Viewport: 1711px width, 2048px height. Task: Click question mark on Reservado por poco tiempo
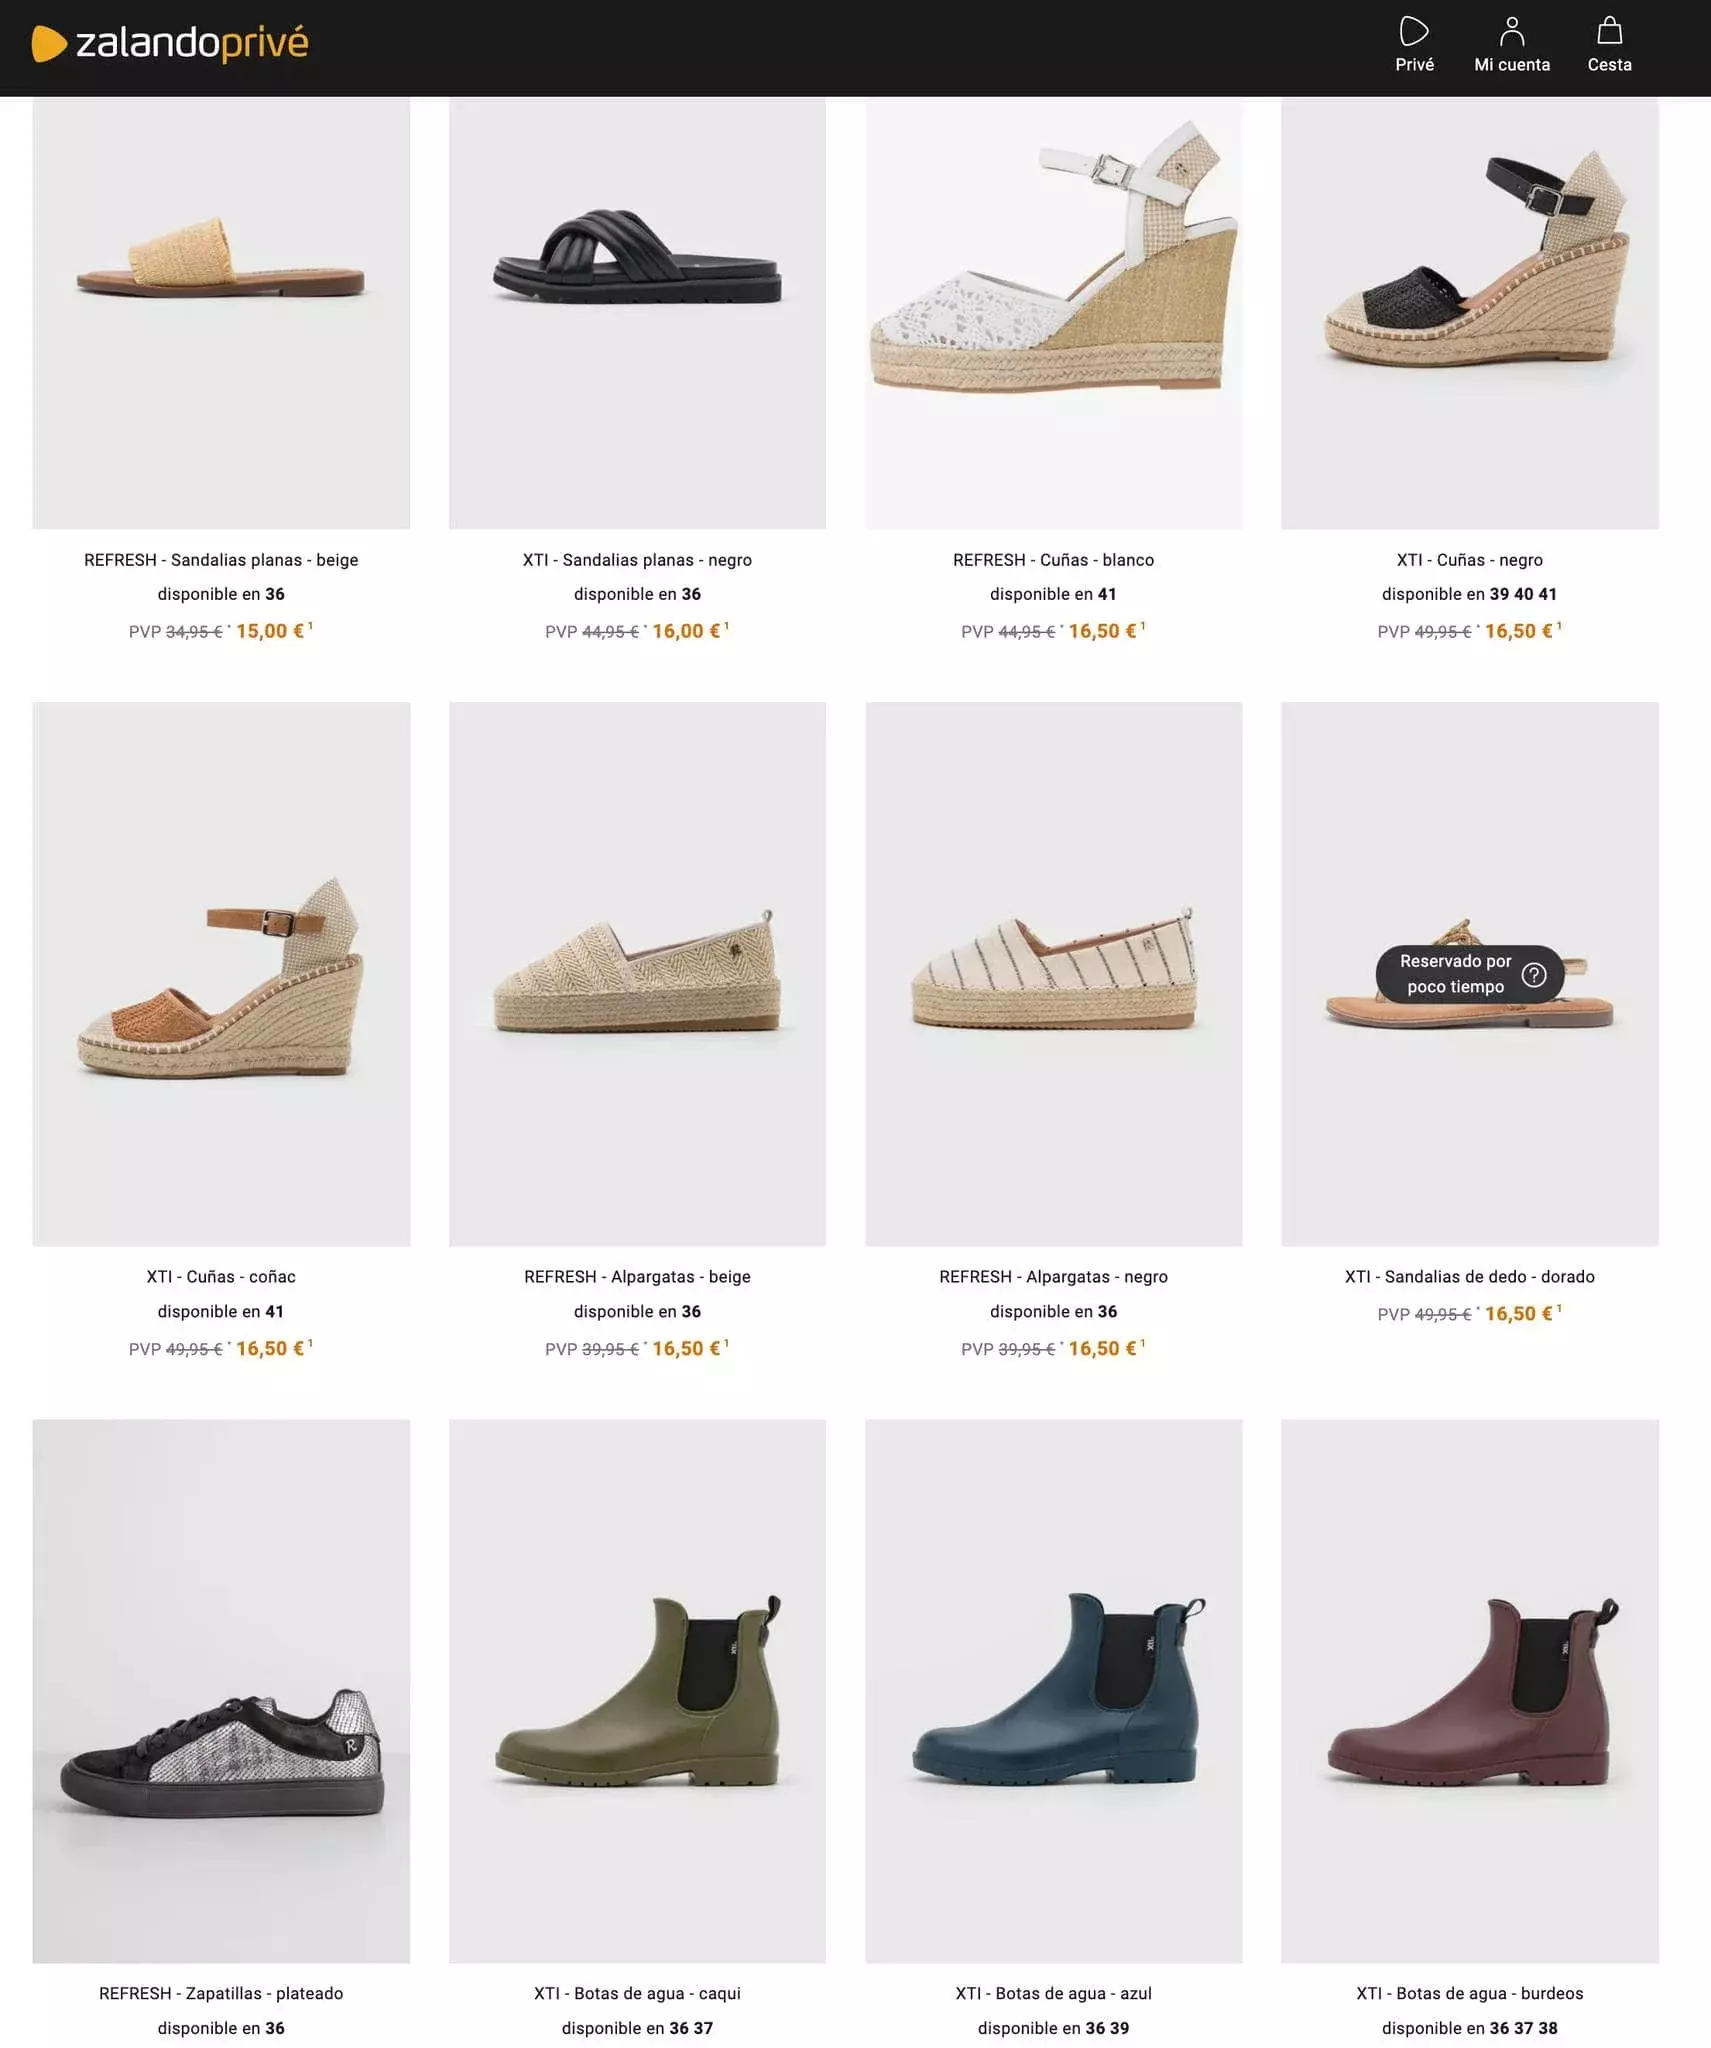1533,974
